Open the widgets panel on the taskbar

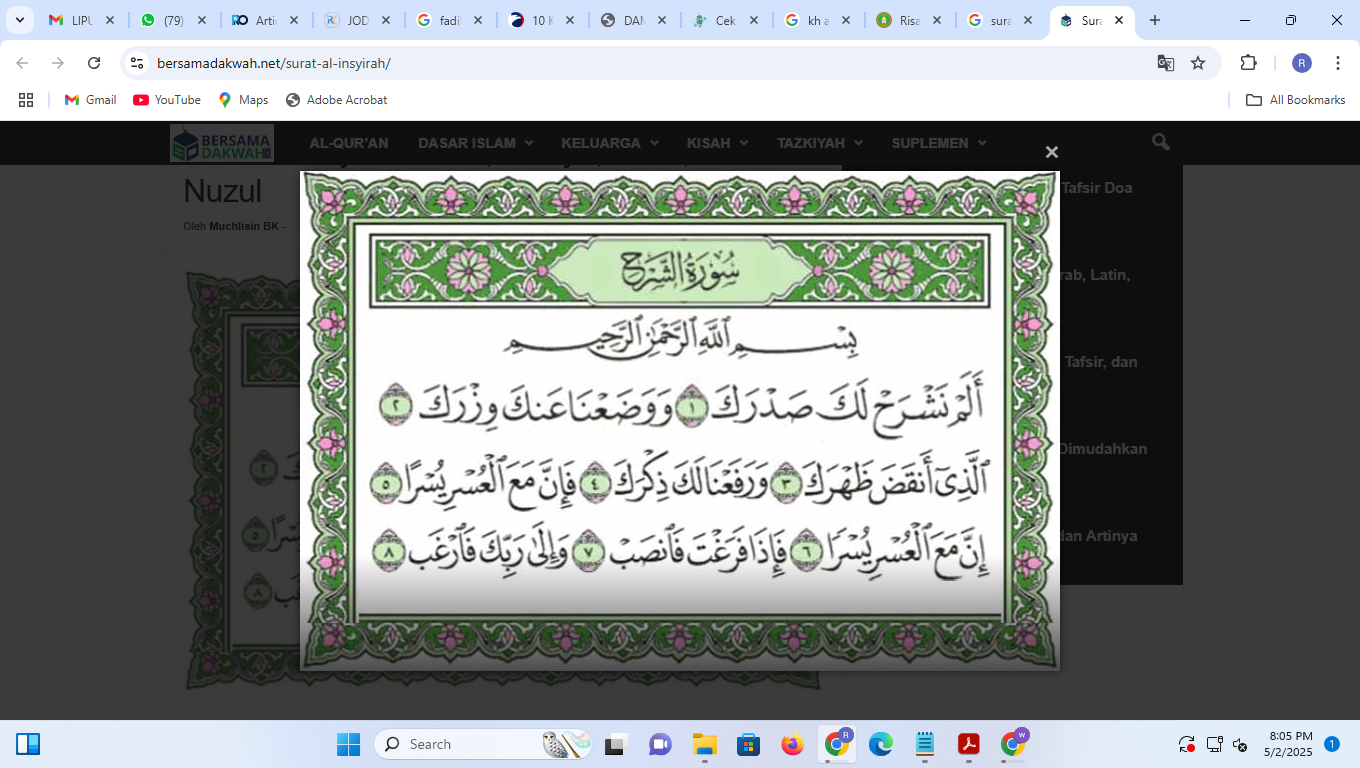click(x=28, y=744)
